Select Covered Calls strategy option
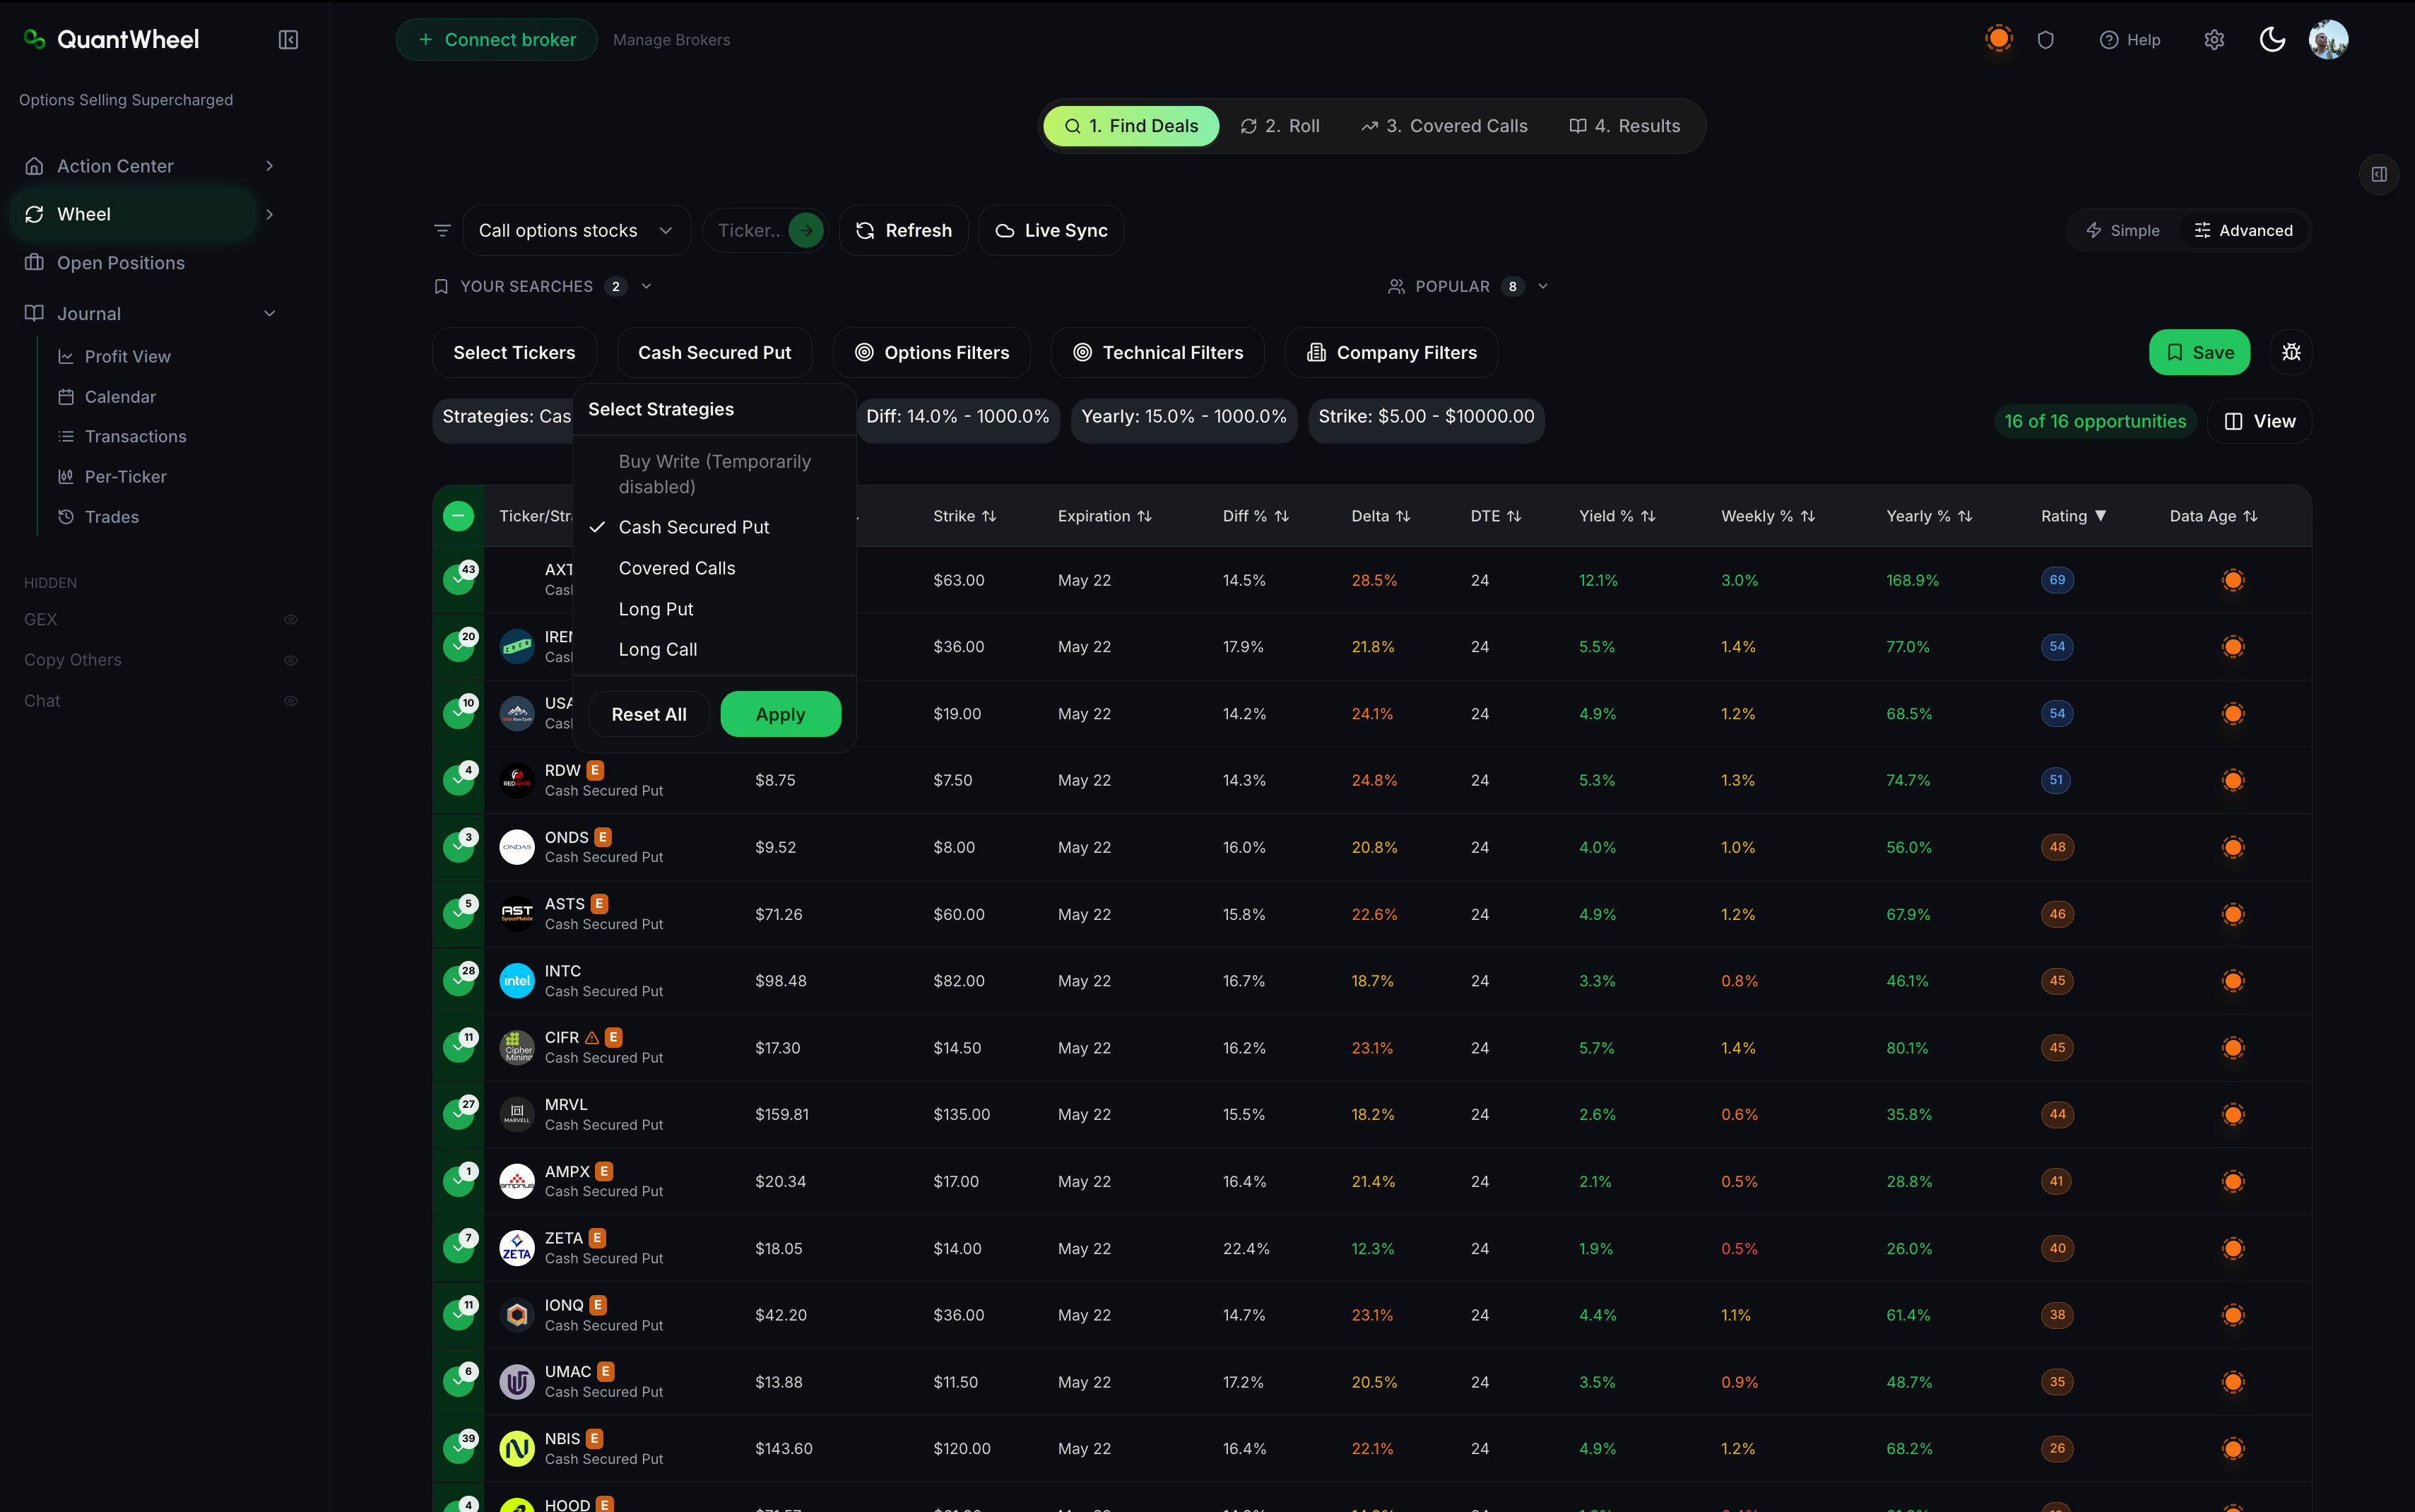This screenshot has width=2415, height=1512. tap(714, 568)
